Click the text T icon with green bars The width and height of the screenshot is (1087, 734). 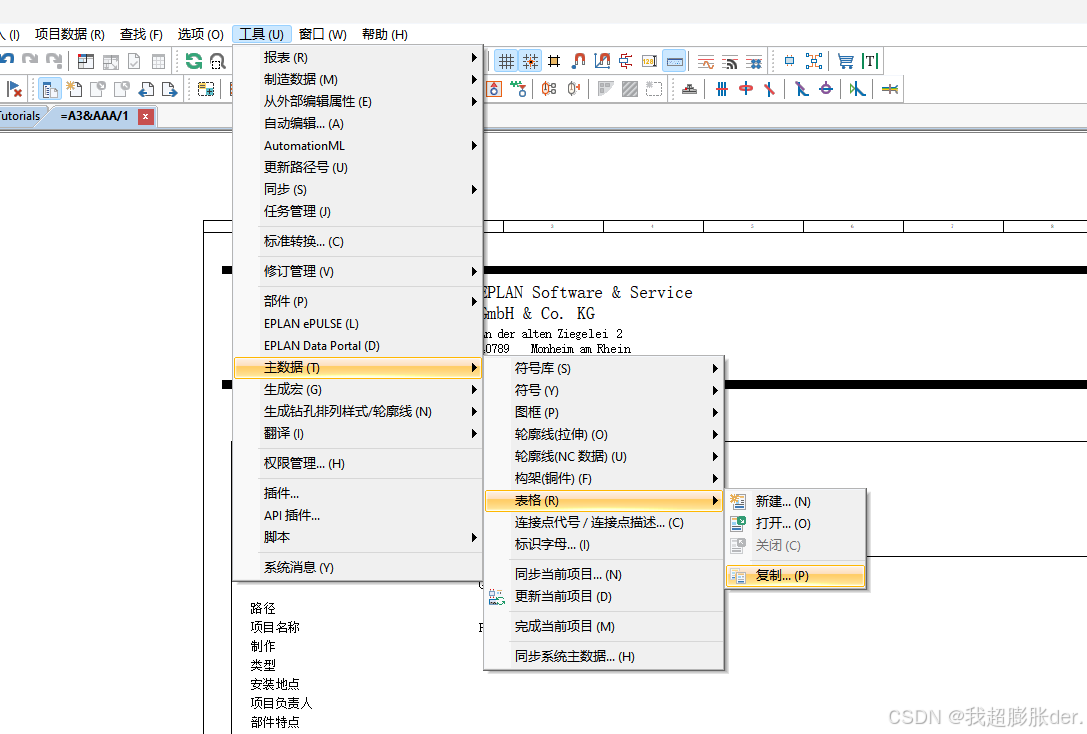(869, 61)
